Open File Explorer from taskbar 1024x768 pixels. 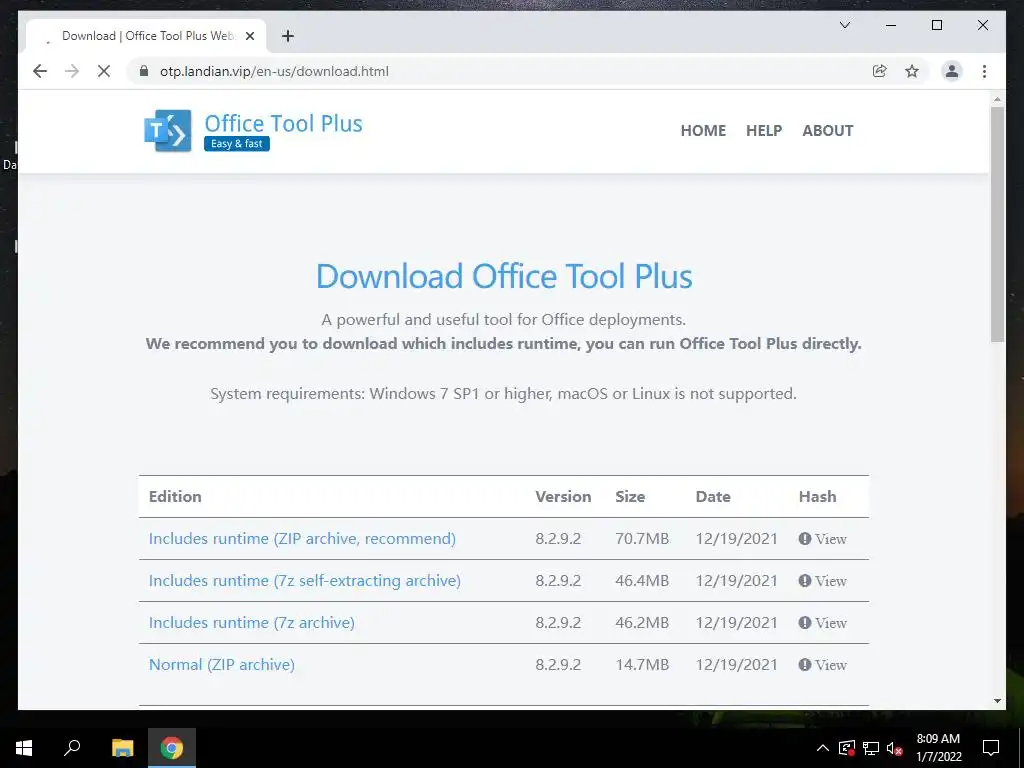pos(122,748)
